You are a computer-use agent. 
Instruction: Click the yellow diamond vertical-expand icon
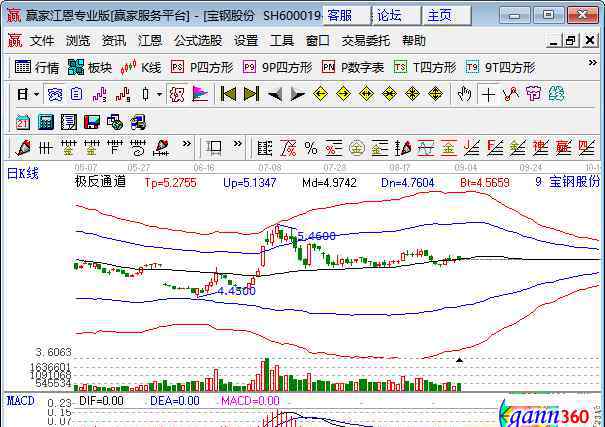pos(436,94)
